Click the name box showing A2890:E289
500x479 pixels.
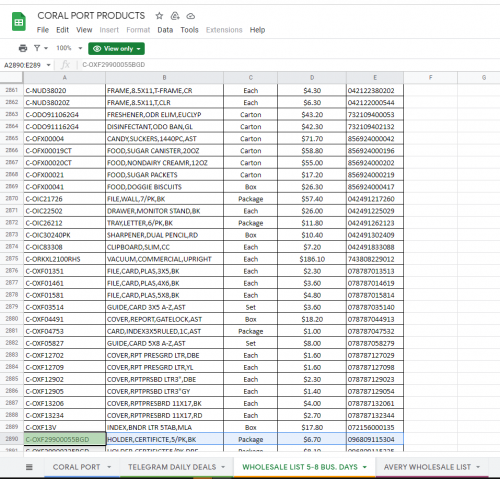pyautogui.click(x=23, y=65)
